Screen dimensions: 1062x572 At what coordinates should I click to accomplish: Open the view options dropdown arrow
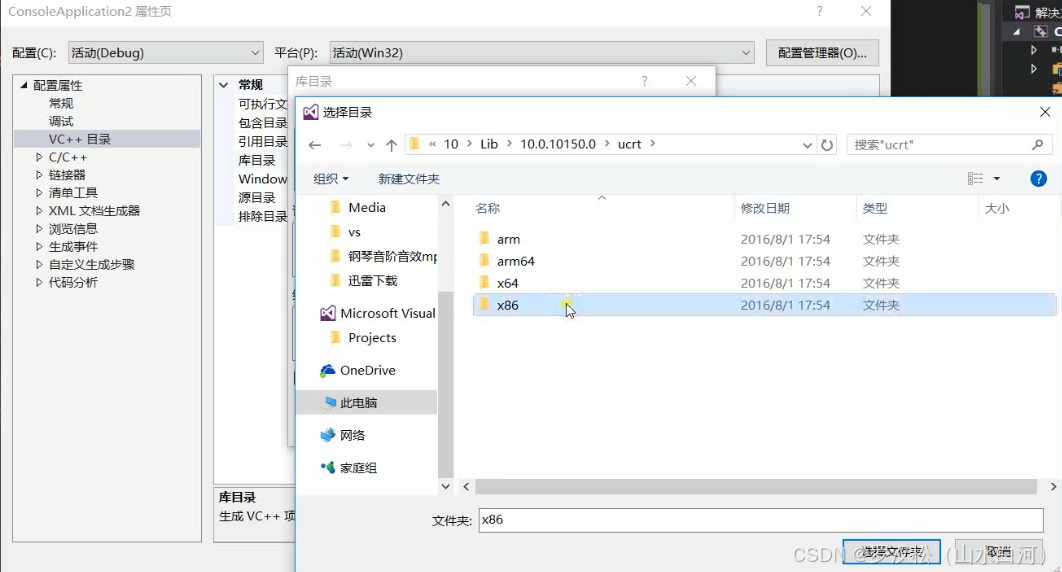996,179
